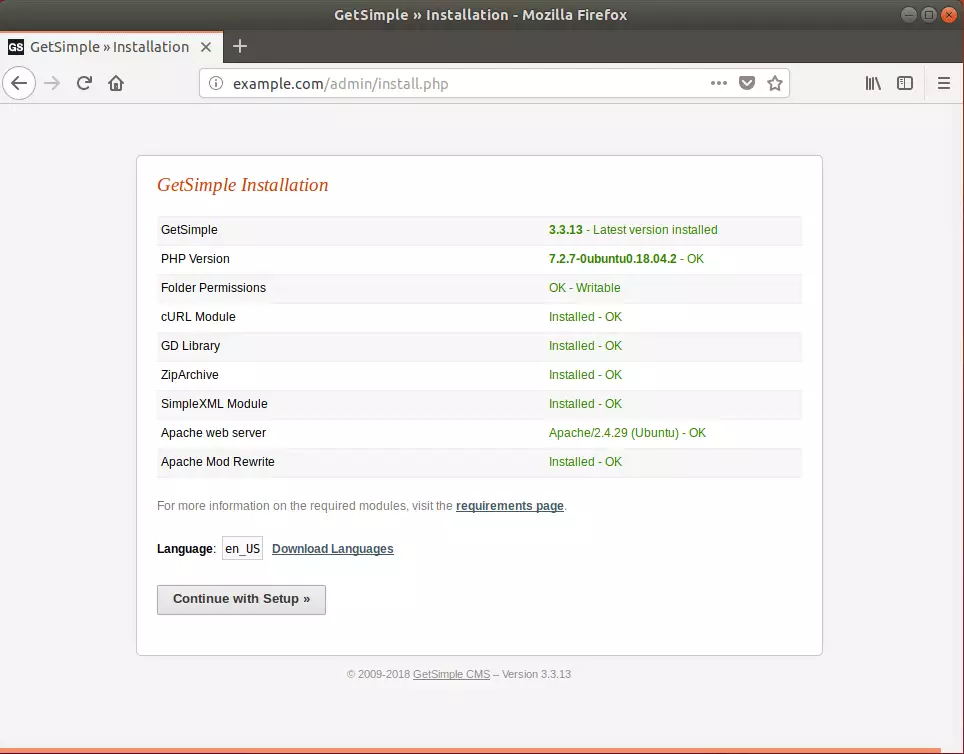This screenshot has height=754, width=964.
Task: Click the Apache Mod Rewrite label
Action: pyautogui.click(x=218, y=462)
